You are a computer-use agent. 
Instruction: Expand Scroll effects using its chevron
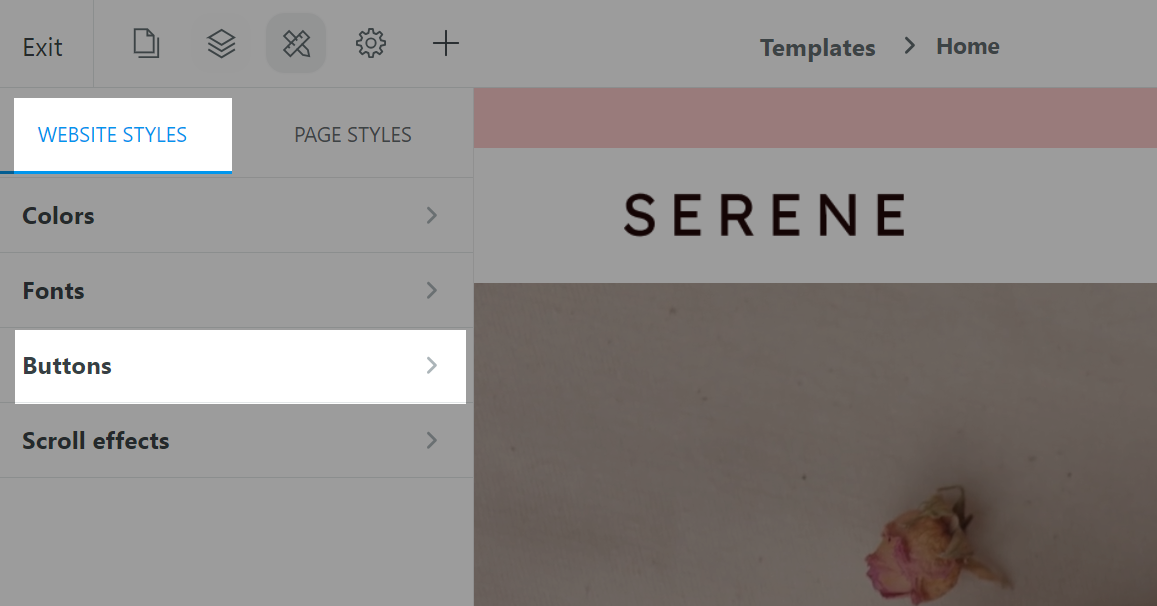[x=432, y=441]
